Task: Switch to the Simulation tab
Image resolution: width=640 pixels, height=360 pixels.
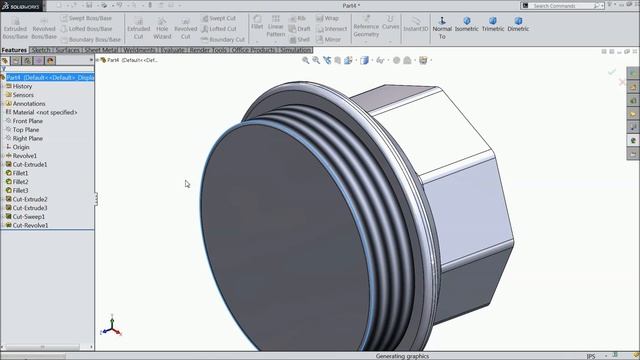Action: pyautogui.click(x=296, y=50)
